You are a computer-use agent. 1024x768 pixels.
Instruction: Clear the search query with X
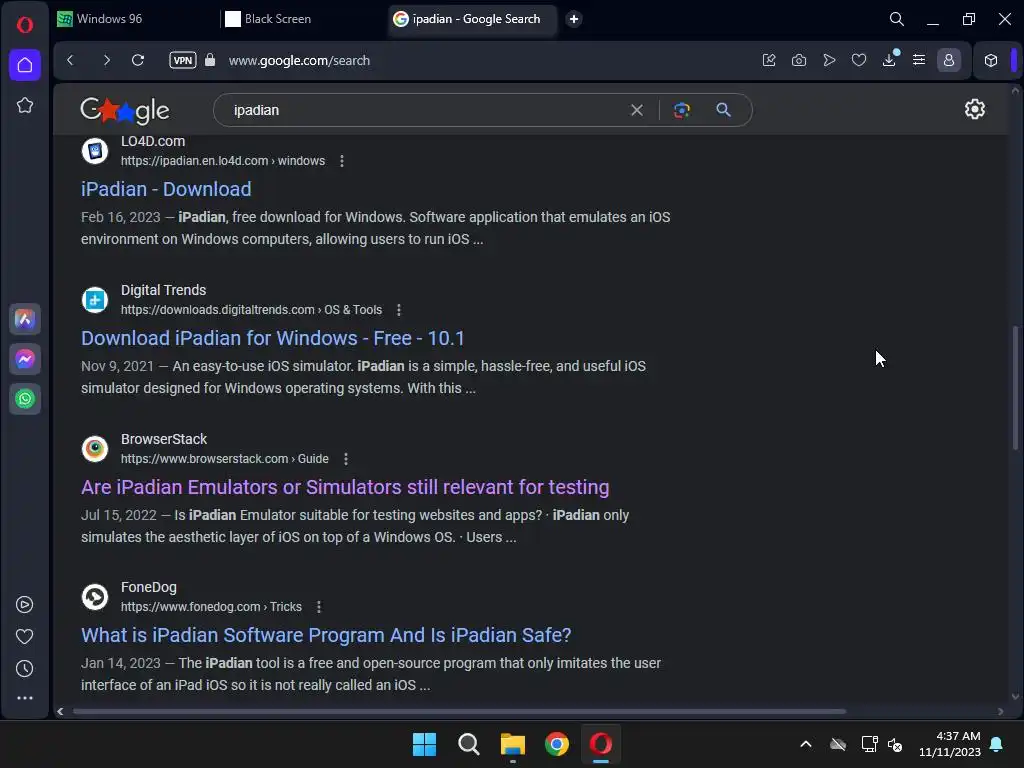tap(637, 110)
